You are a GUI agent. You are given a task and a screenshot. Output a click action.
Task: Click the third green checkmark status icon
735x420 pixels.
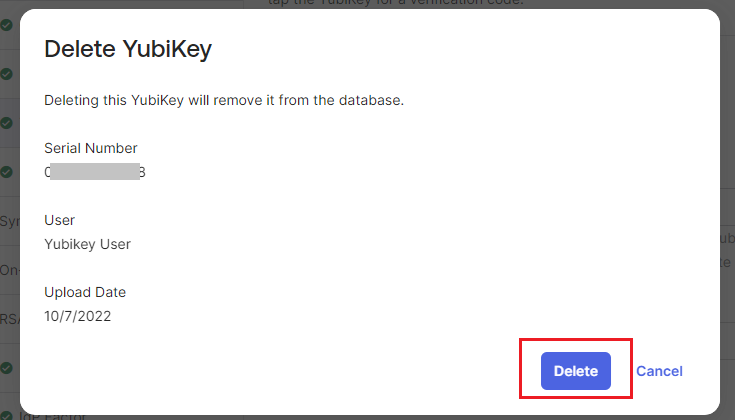(6, 123)
